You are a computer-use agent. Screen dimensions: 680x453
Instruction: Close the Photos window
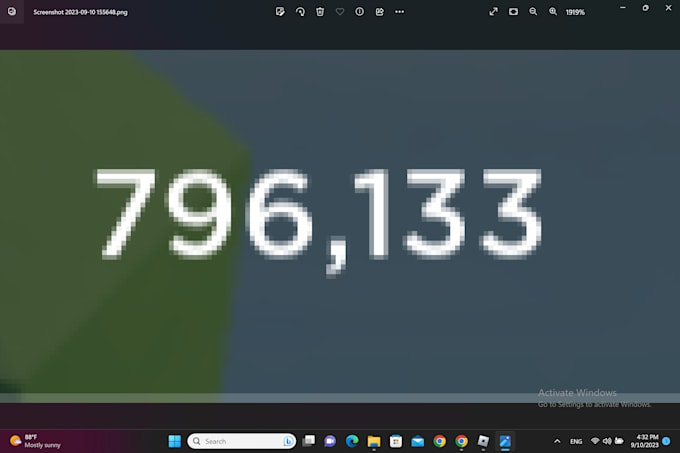pos(668,8)
